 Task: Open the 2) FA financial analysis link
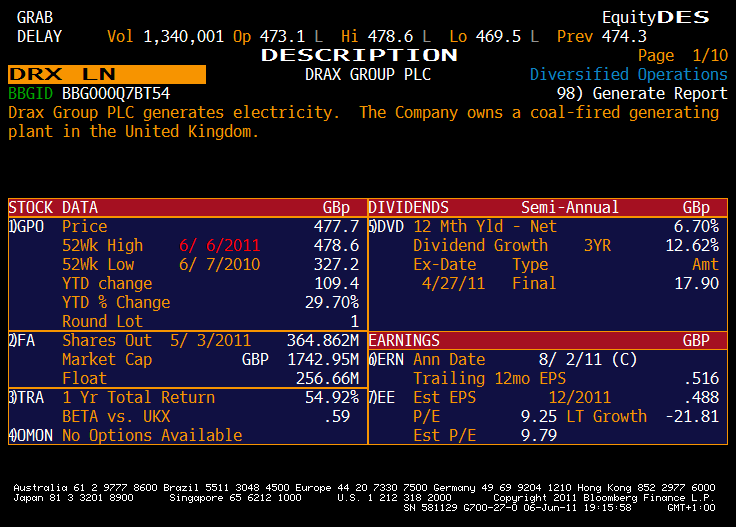pyautogui.click(x=22, y=341)
